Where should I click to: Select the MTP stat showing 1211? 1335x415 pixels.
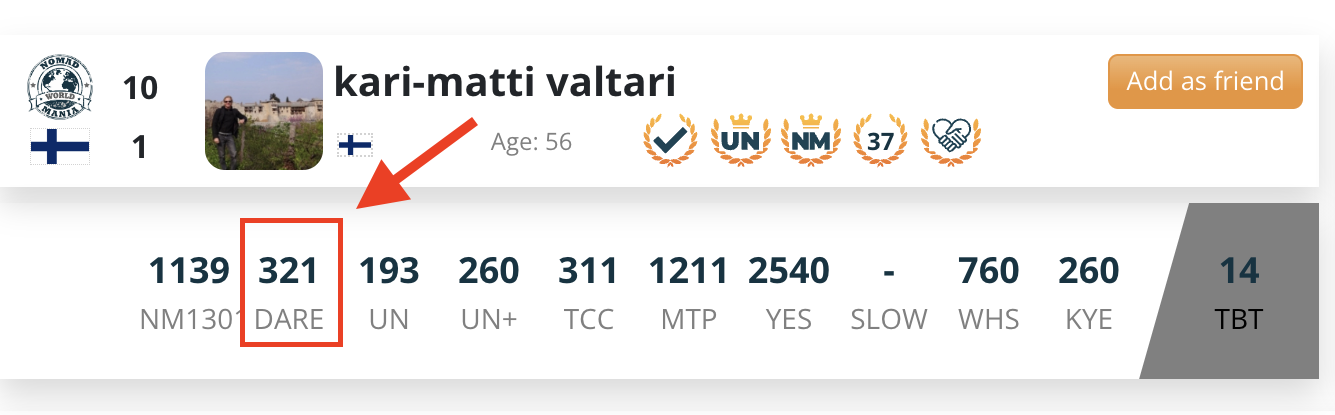689,291
